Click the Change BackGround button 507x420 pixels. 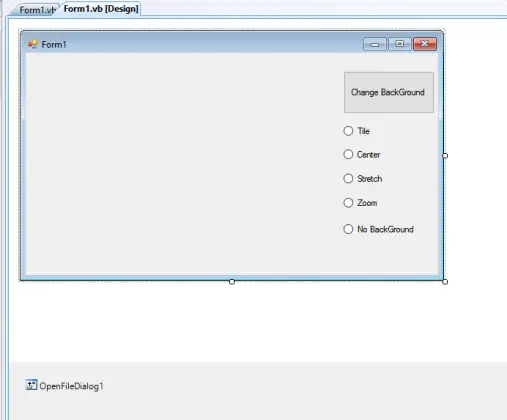point(389,92)
